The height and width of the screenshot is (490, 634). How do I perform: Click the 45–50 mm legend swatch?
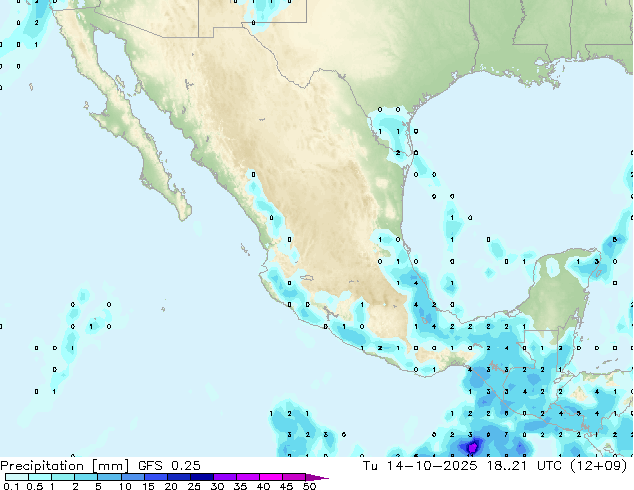(x=294, y=477)
